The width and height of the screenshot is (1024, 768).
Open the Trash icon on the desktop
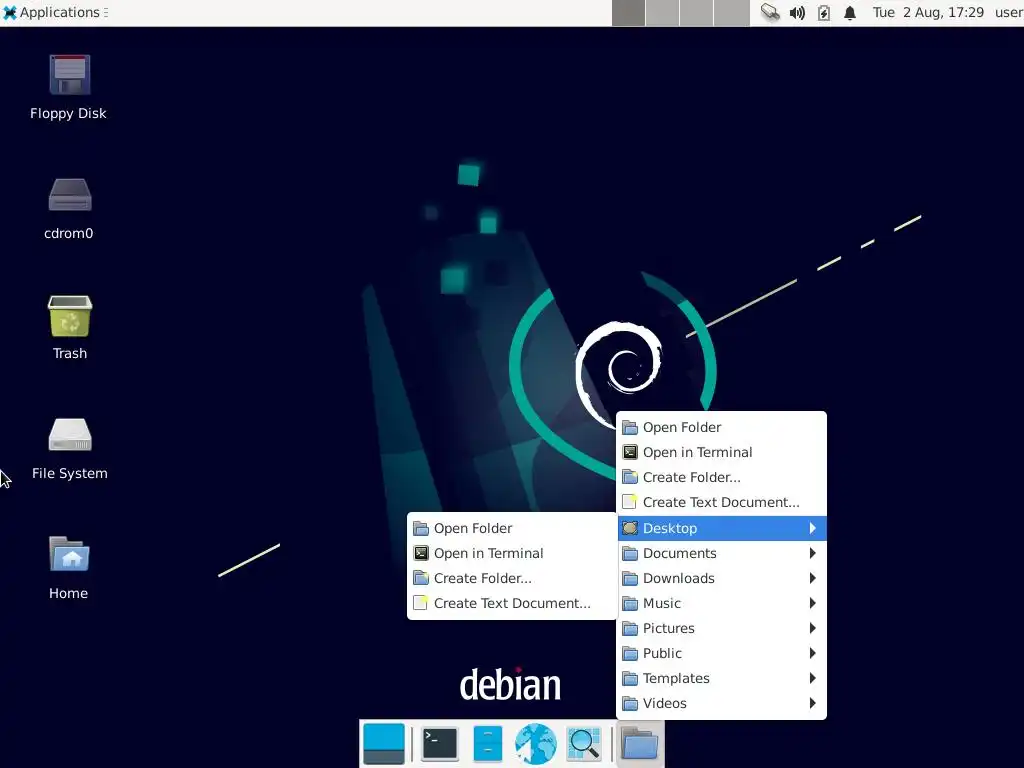pos(70,316)
